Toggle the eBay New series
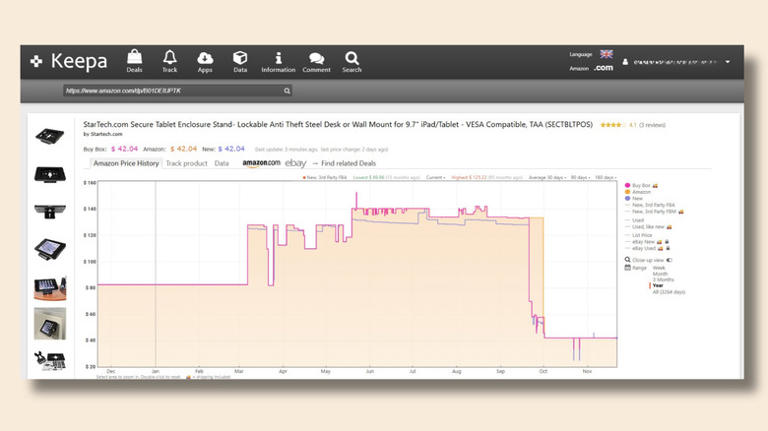The height and width of the screenshot is (431, 768). point(641,242)
